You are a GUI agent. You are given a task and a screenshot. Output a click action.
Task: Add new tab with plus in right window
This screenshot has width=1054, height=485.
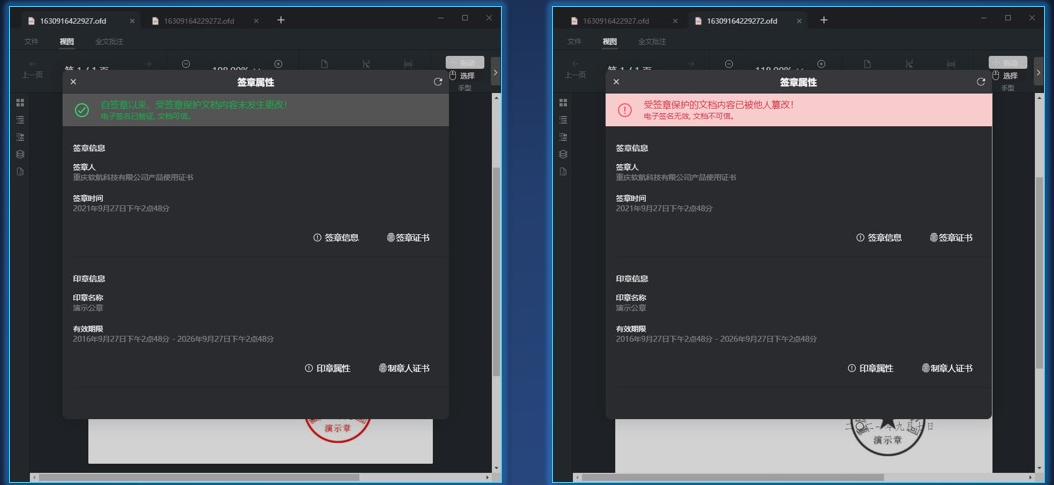(x=823, y=20)
